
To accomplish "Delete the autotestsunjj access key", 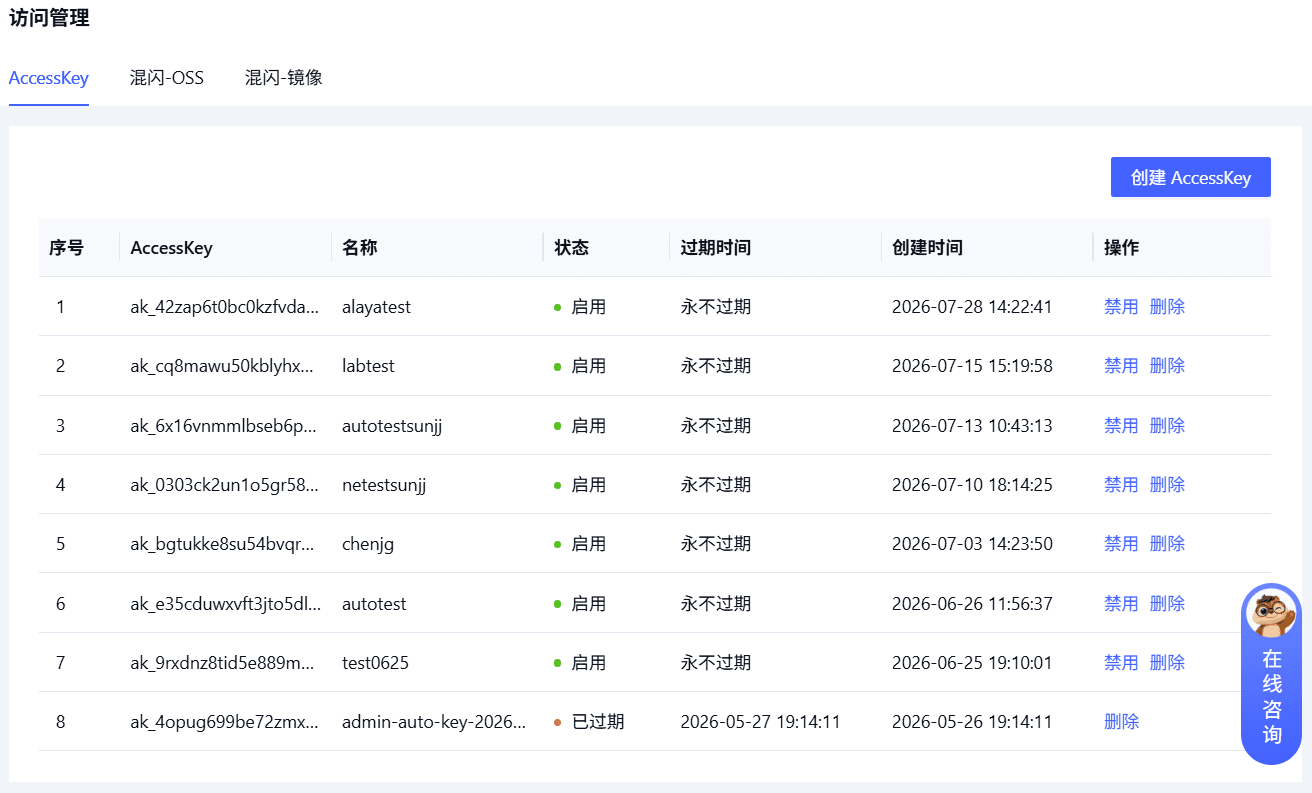I will [x=1167, y=426].
